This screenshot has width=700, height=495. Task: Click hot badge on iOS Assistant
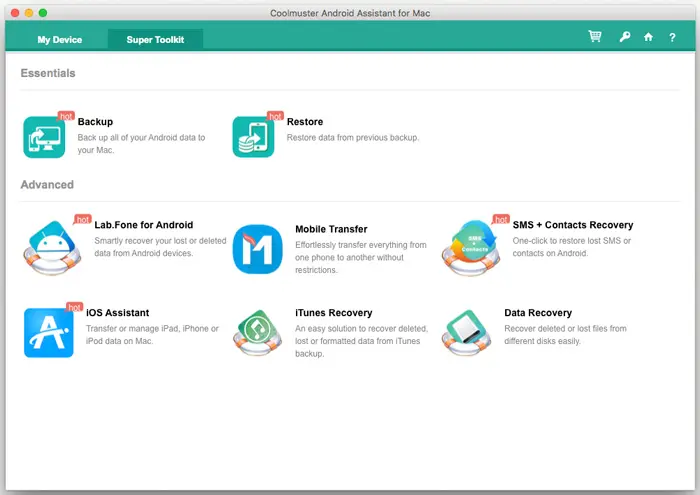(x=74, y=307)
